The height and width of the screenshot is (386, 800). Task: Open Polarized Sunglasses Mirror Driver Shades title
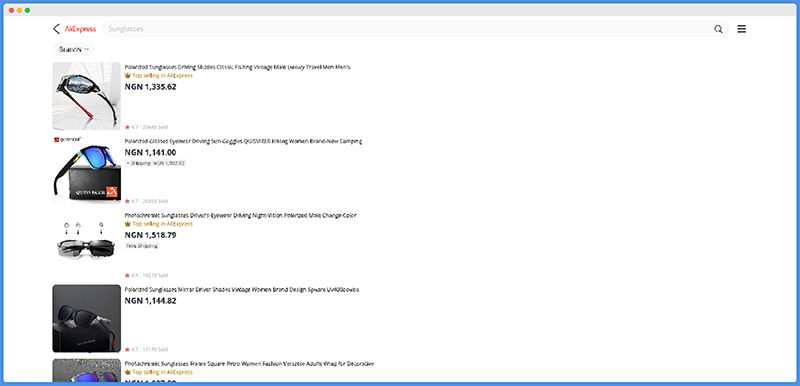pos(242,290)
